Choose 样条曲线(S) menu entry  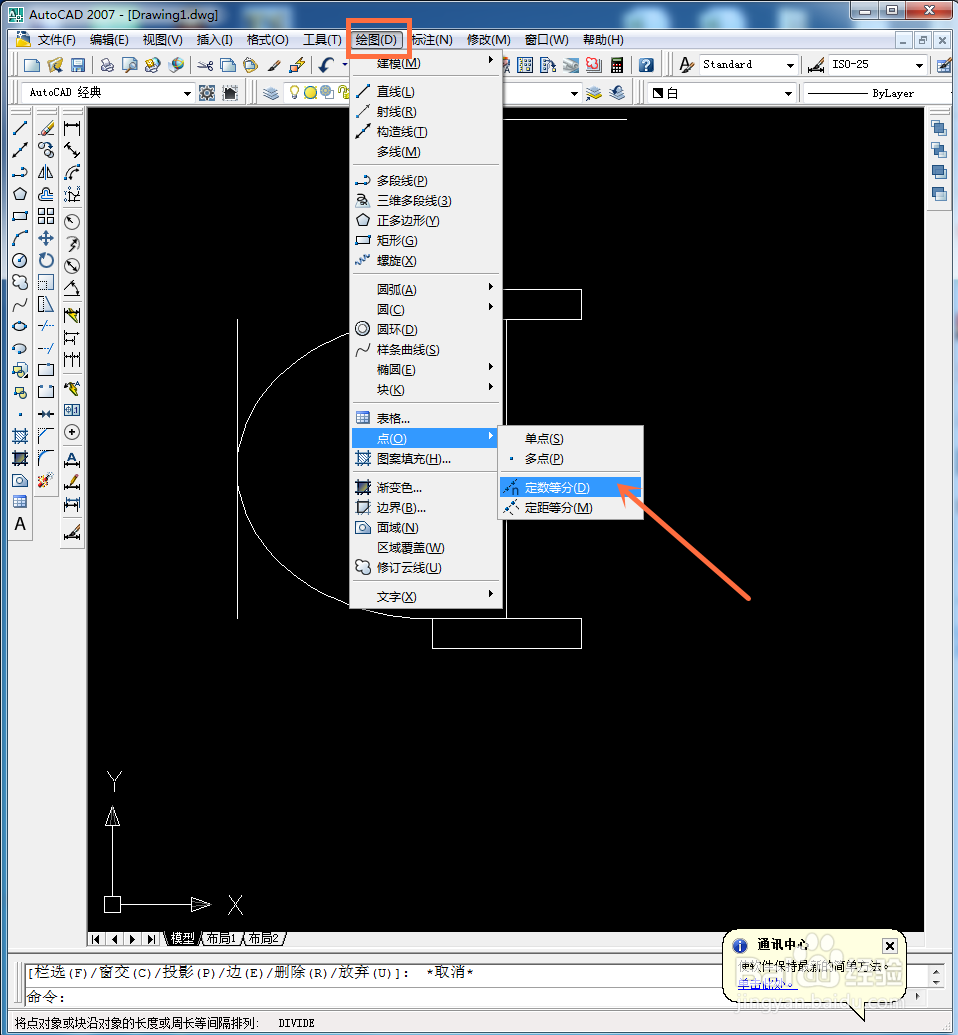pyautogui.click(x=425, y=350)
